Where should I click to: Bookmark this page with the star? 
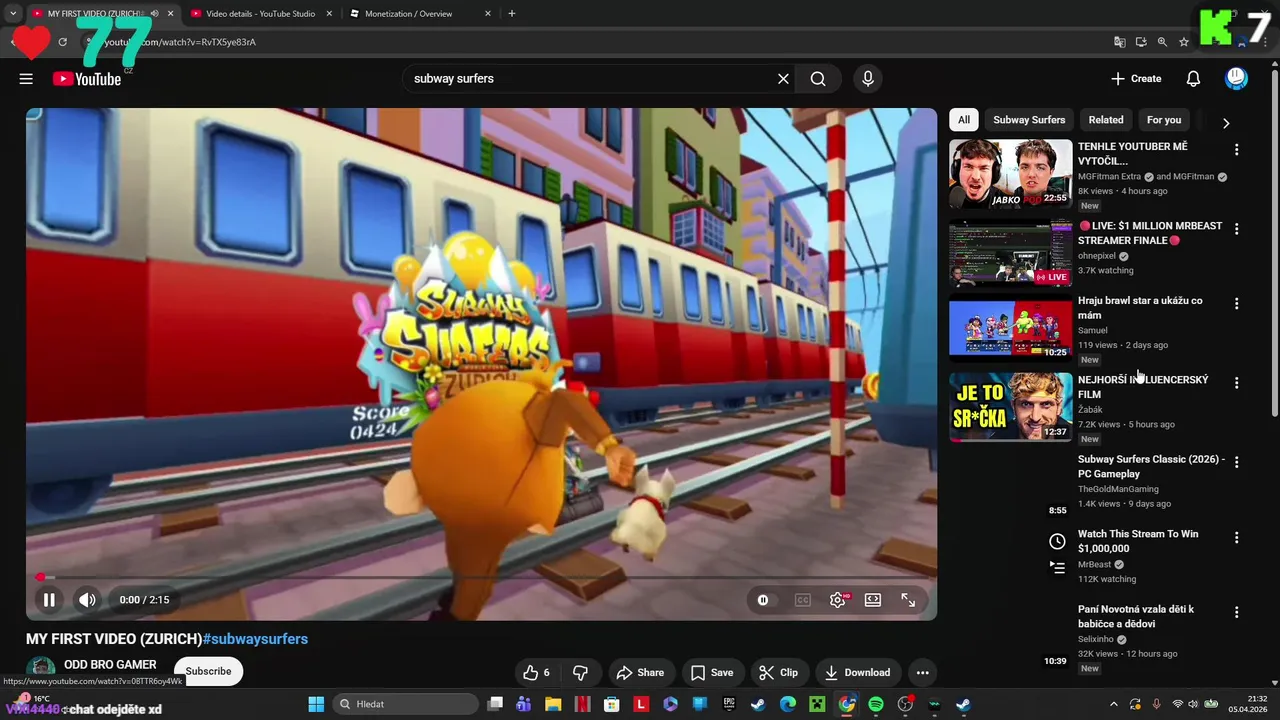pos(1184,42)
